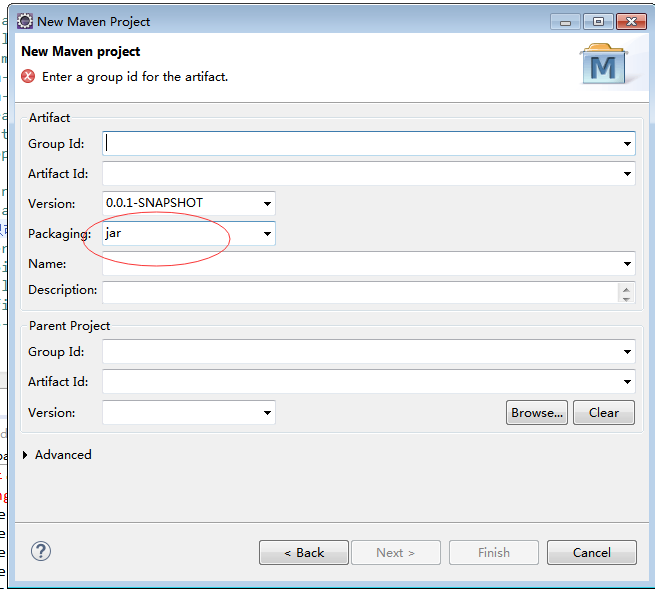Viewport: 655px width, 589px height.
Task: Open the Packaging jar dropdown arrow
Action: (x=267, y=234)
